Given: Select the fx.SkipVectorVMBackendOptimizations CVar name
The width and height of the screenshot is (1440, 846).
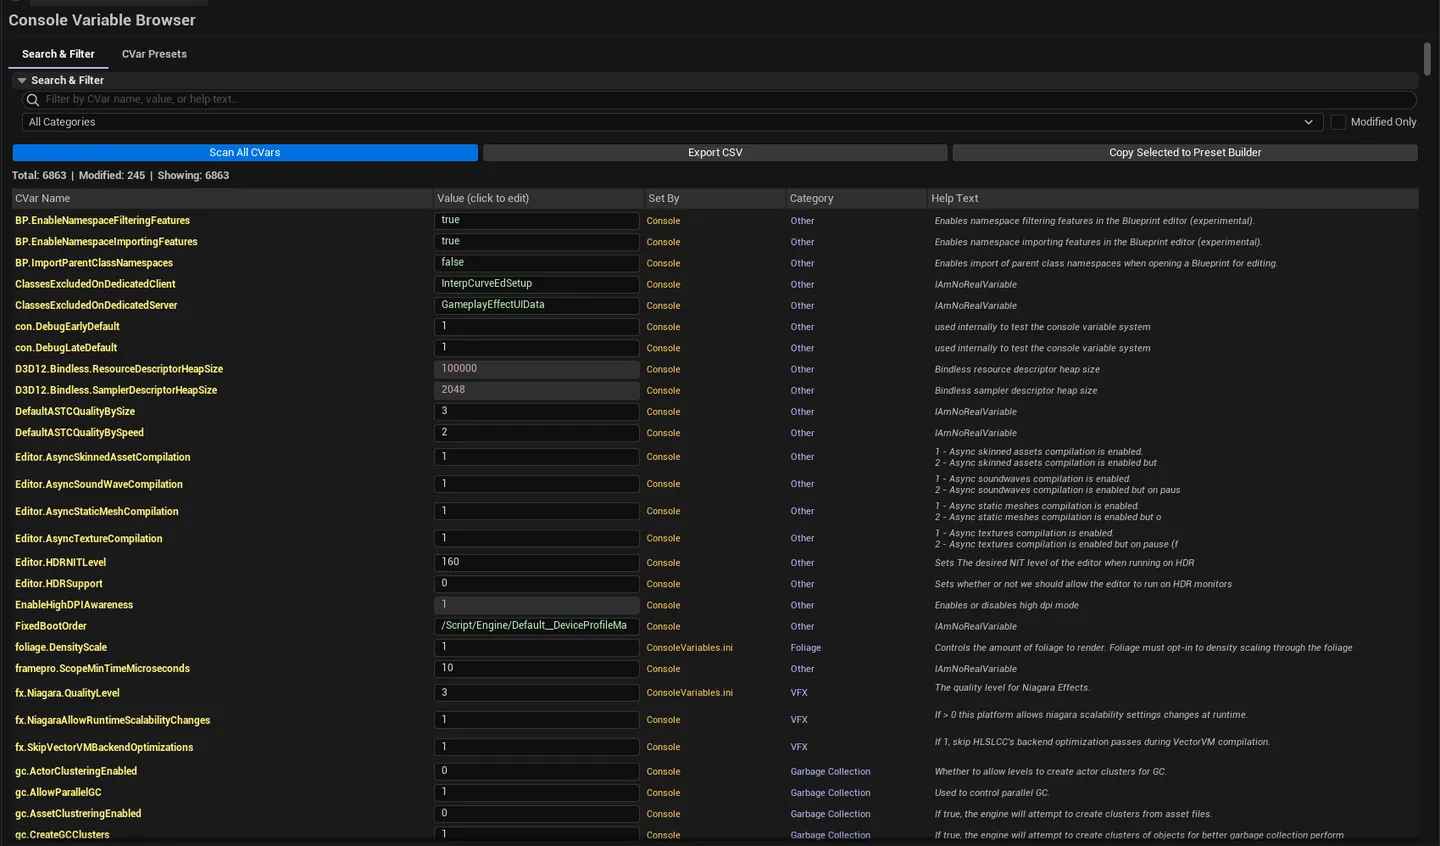Looking at the screenshot, I should pyautogui.click(x=104, y=747).
